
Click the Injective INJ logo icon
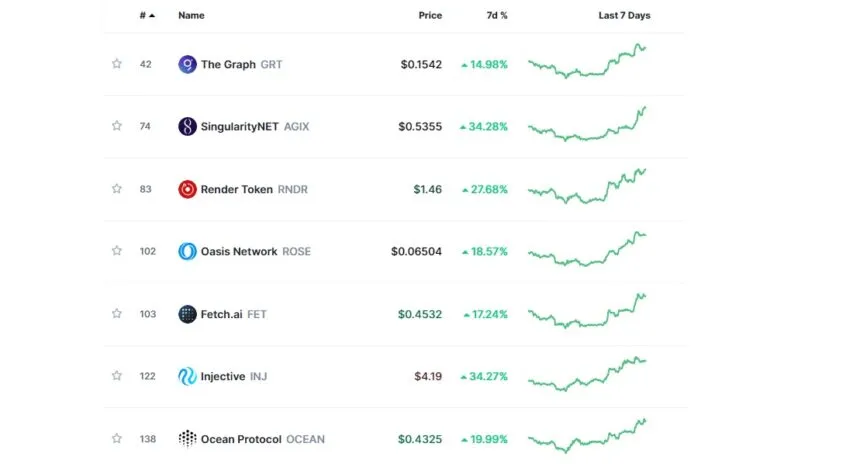click(x=187, y=376)
